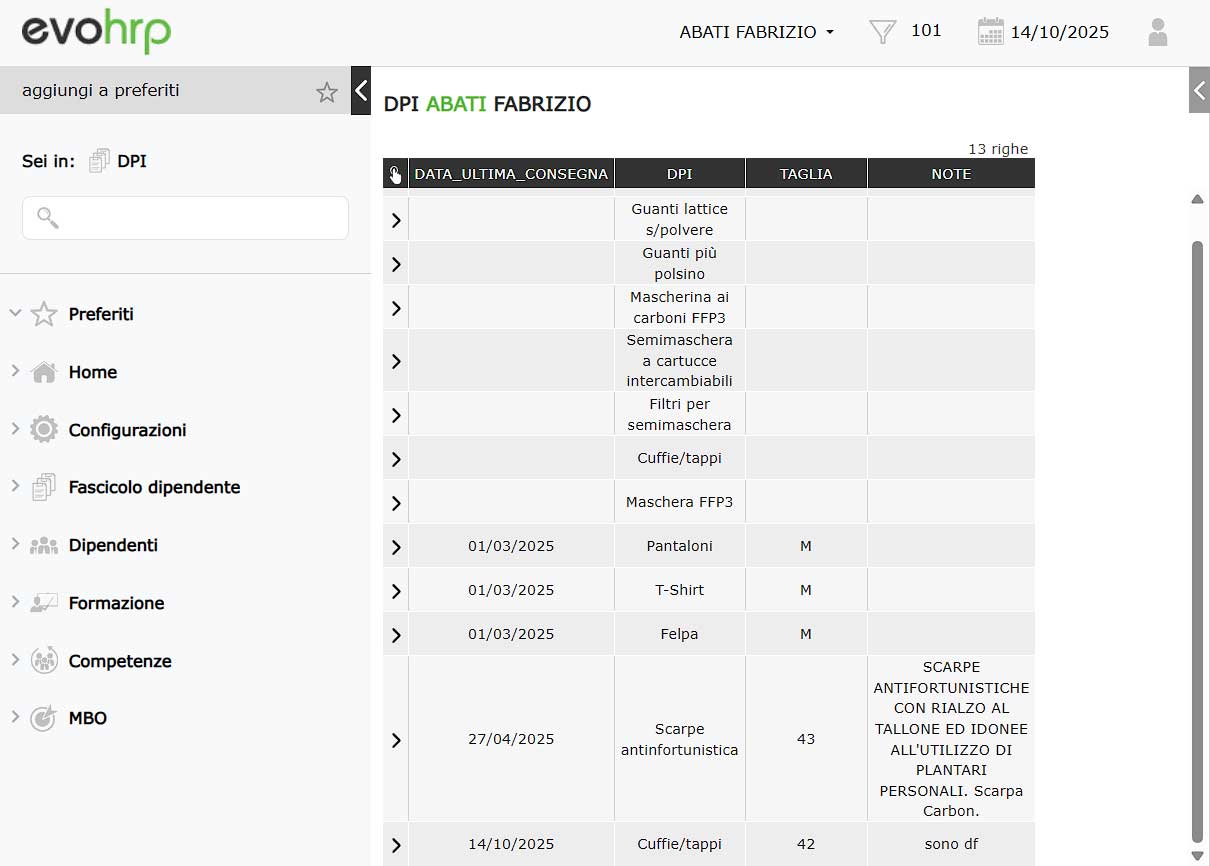Click the Competenze icon in sidebar
Image resolution: width=1210 pixels, height=866 pixels.
pos(44,661)
